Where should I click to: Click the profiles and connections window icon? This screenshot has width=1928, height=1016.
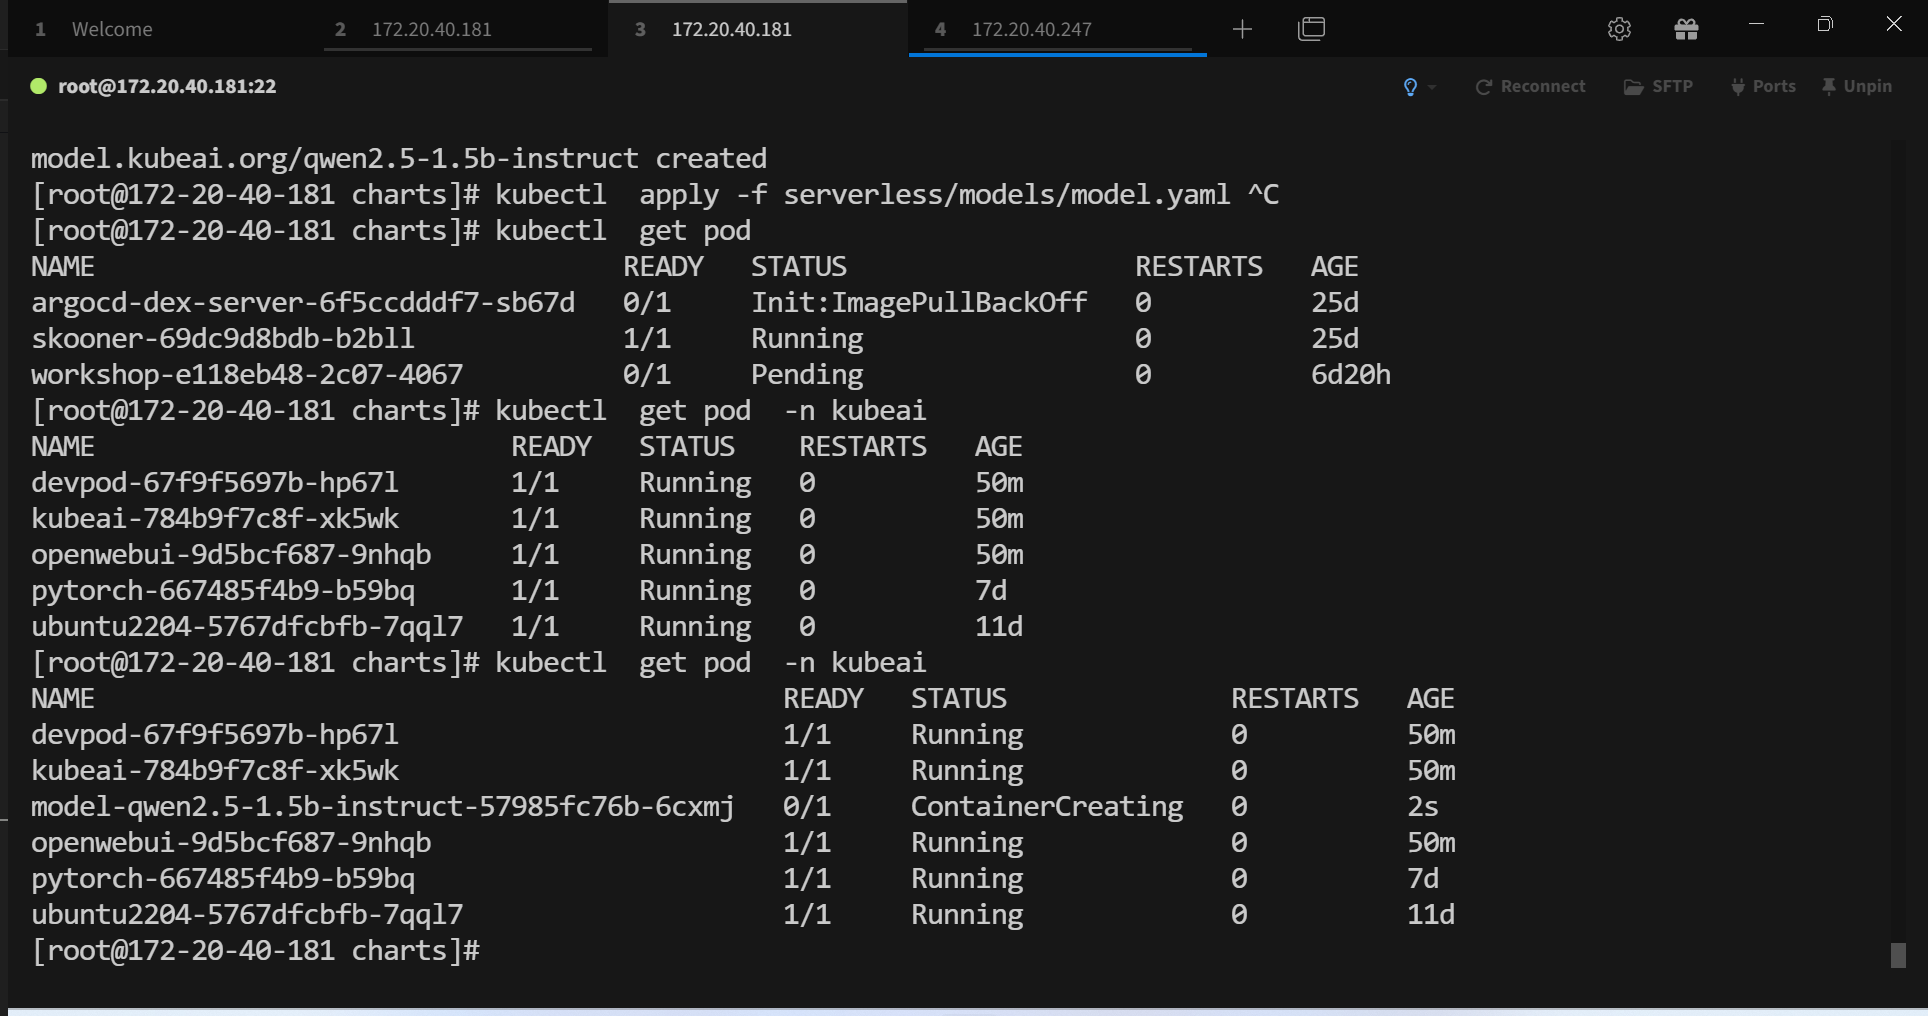click(1311, 29)
